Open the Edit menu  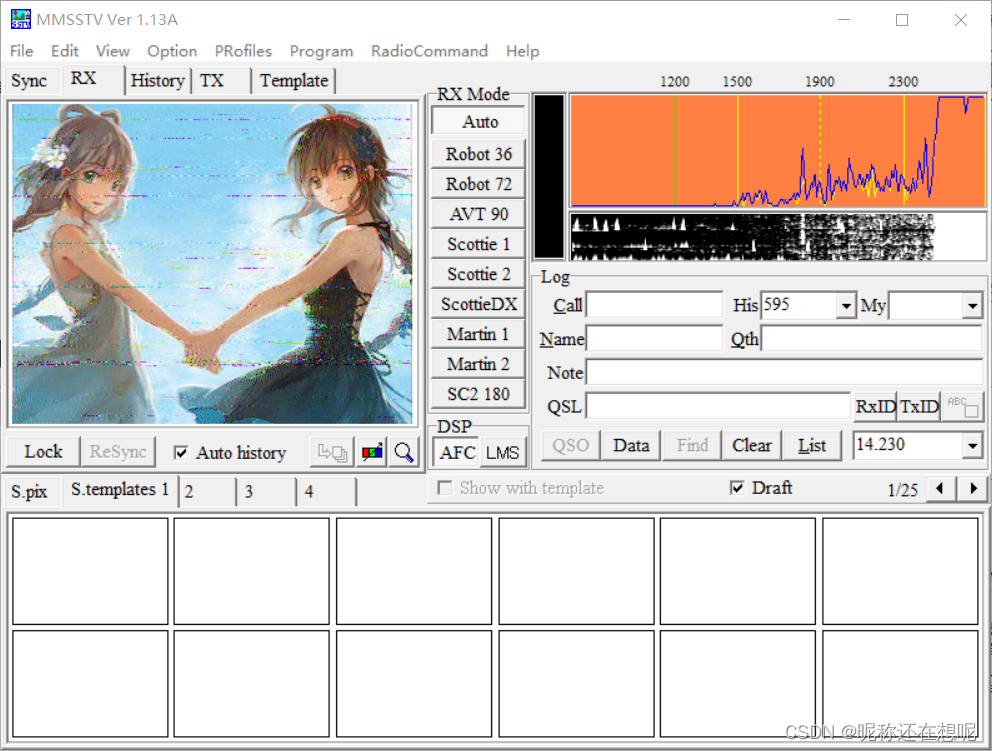pos(65,51)
